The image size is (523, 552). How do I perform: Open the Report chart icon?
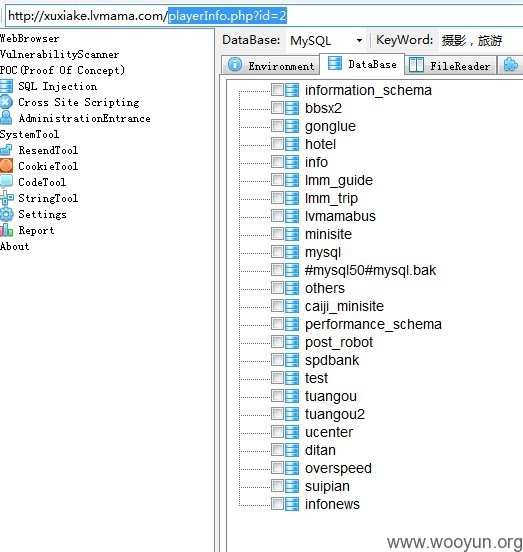coord(6,230)
